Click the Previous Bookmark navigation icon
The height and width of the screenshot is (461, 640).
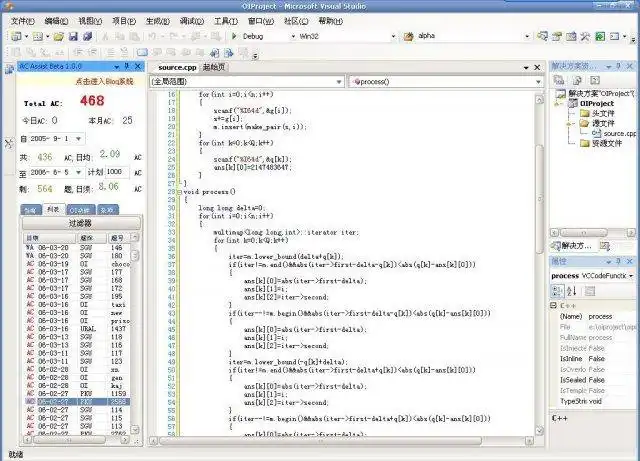(x=214, y=52)
